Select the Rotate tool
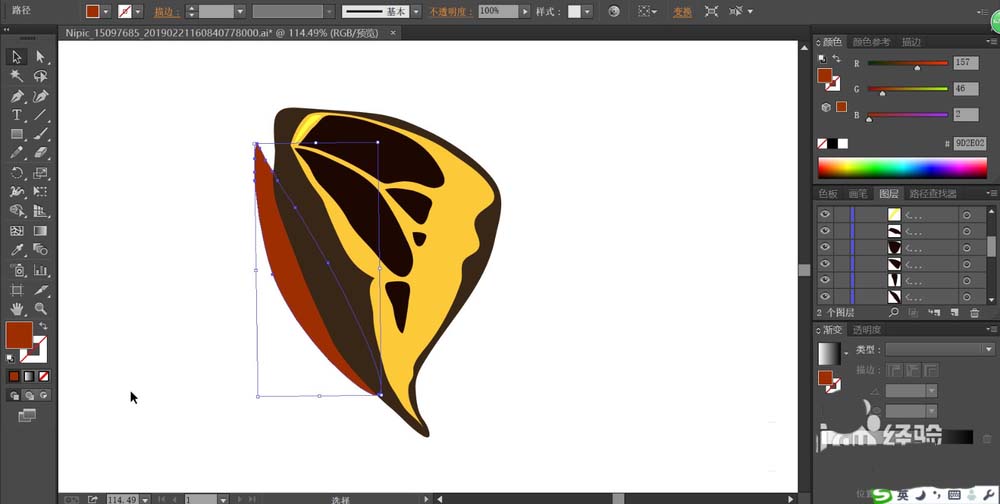Image resolution: width=1000 pixels, height=504 pixels. click(17, 173)
